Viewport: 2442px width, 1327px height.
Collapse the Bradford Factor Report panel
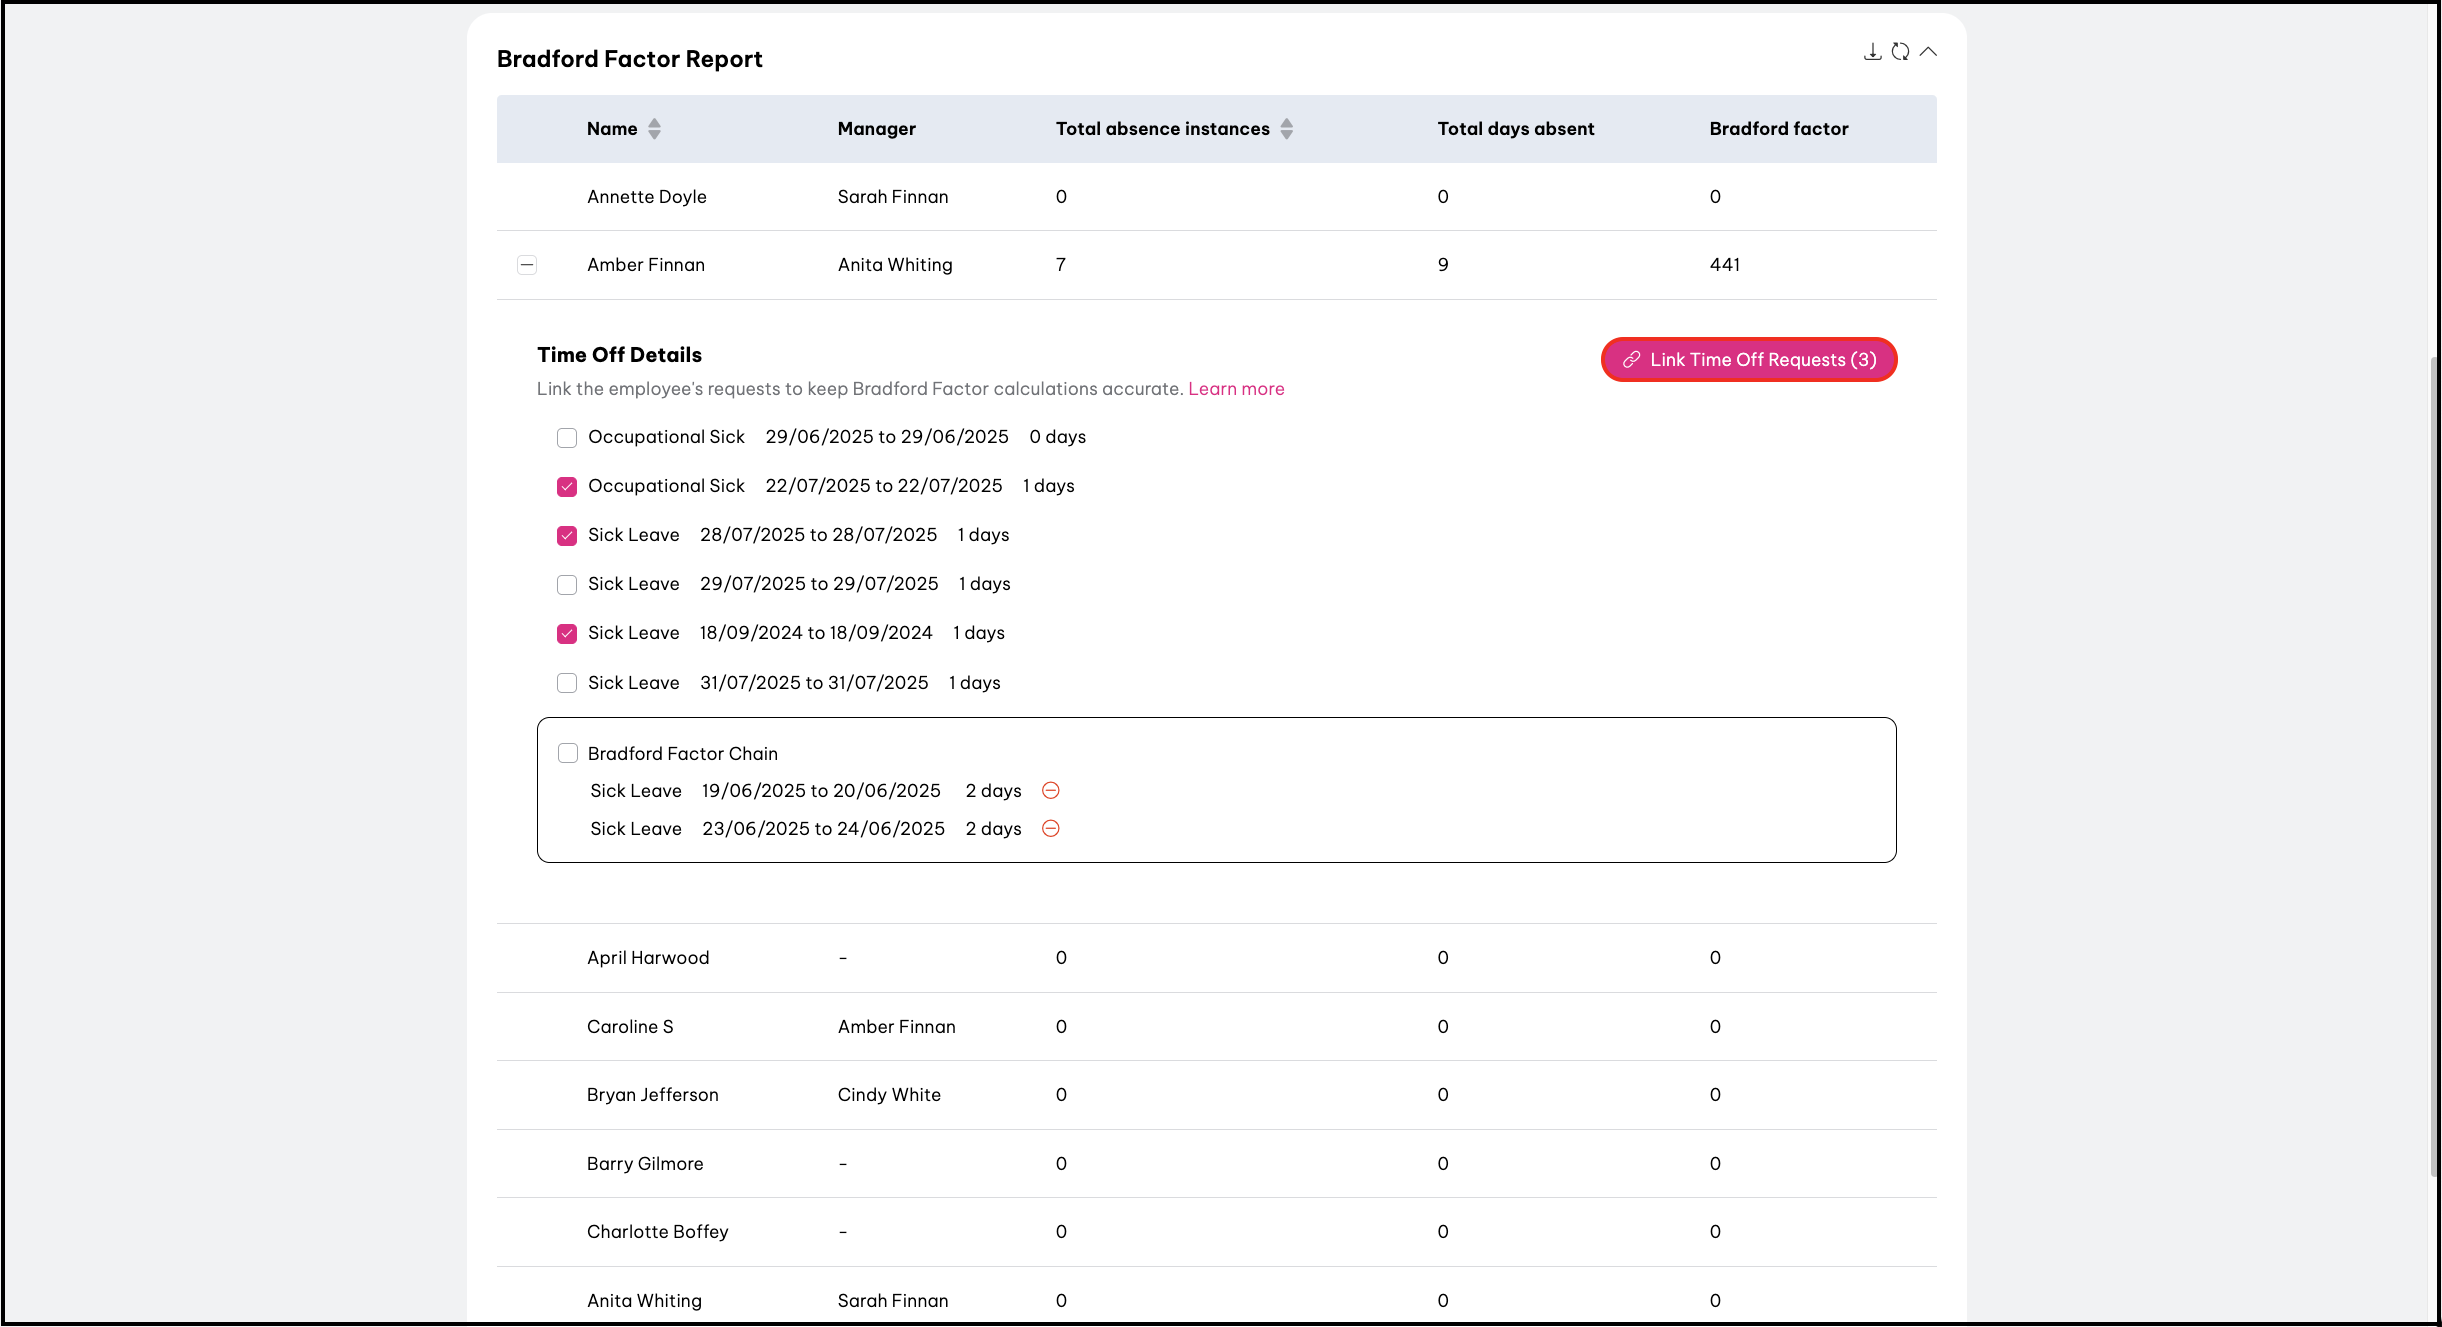[x=1928, y=52]
